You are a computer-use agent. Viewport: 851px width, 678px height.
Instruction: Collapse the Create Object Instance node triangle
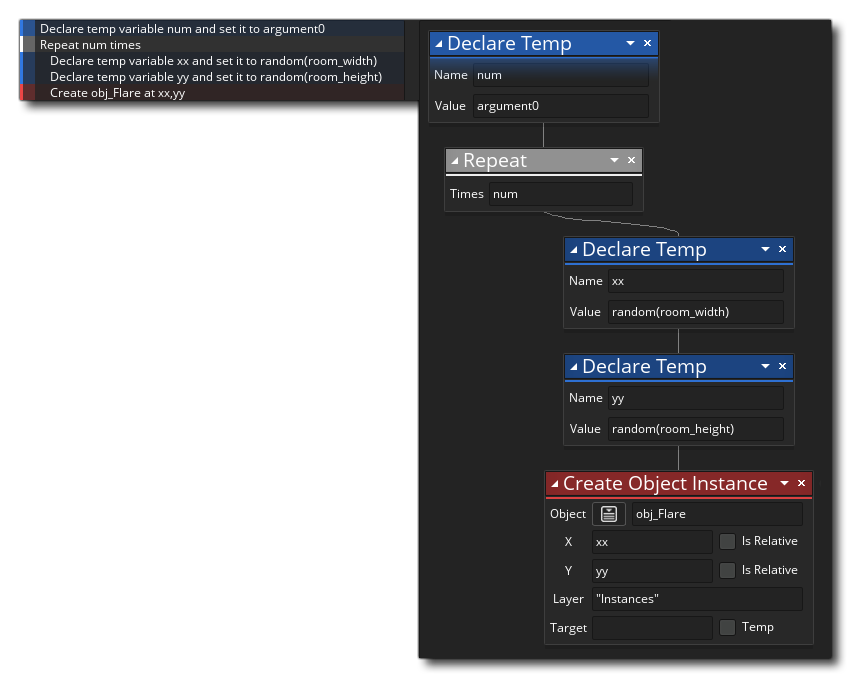tap(554, 484)
